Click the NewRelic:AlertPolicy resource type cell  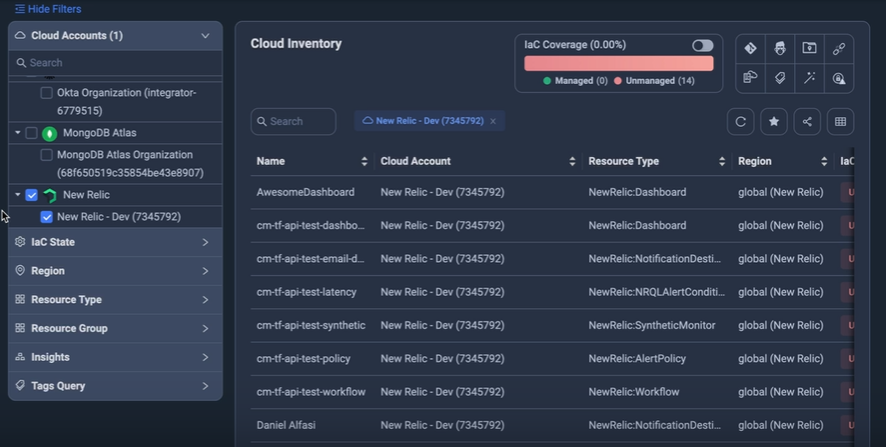click(x=637, y=358)
